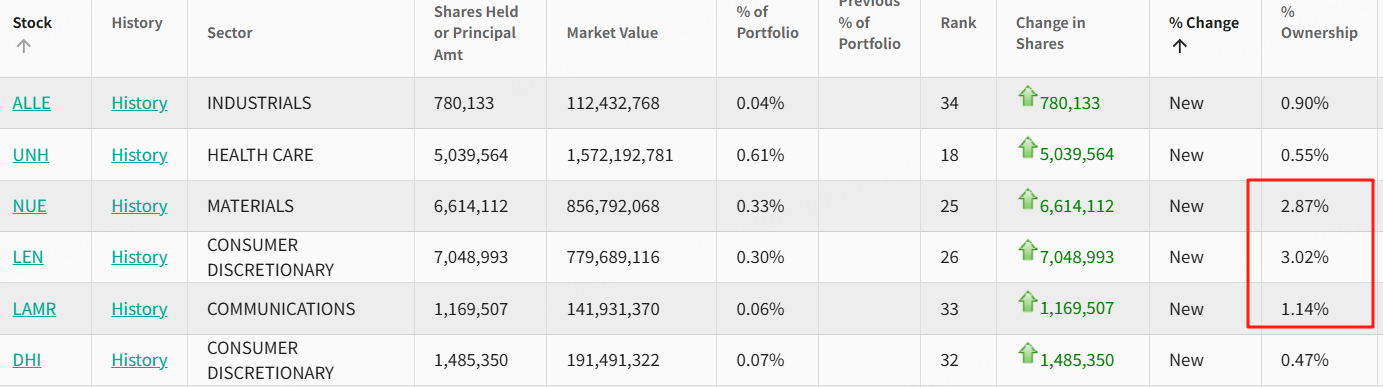Click the sort arrow under % Change header

(x=1180, y=45)
